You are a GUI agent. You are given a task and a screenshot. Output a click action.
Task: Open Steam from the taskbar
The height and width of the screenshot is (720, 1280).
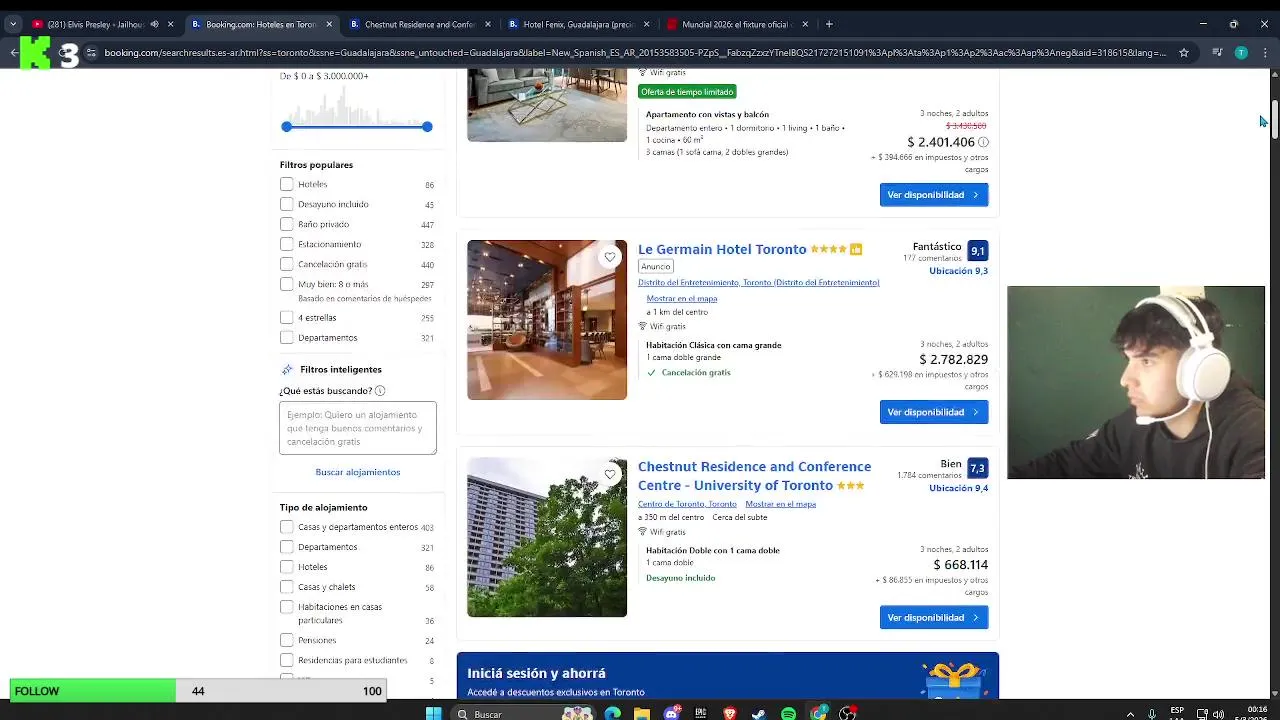pos(759,713)
